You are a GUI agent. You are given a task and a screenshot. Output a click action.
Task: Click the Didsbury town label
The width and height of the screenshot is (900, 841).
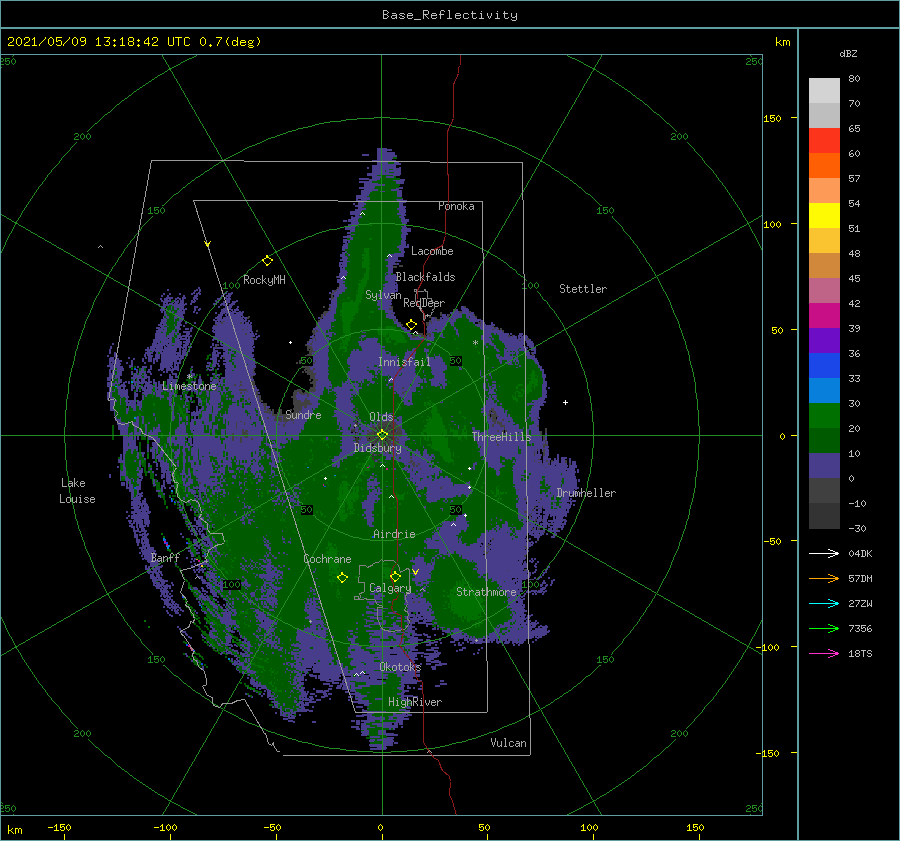(377, 448)
